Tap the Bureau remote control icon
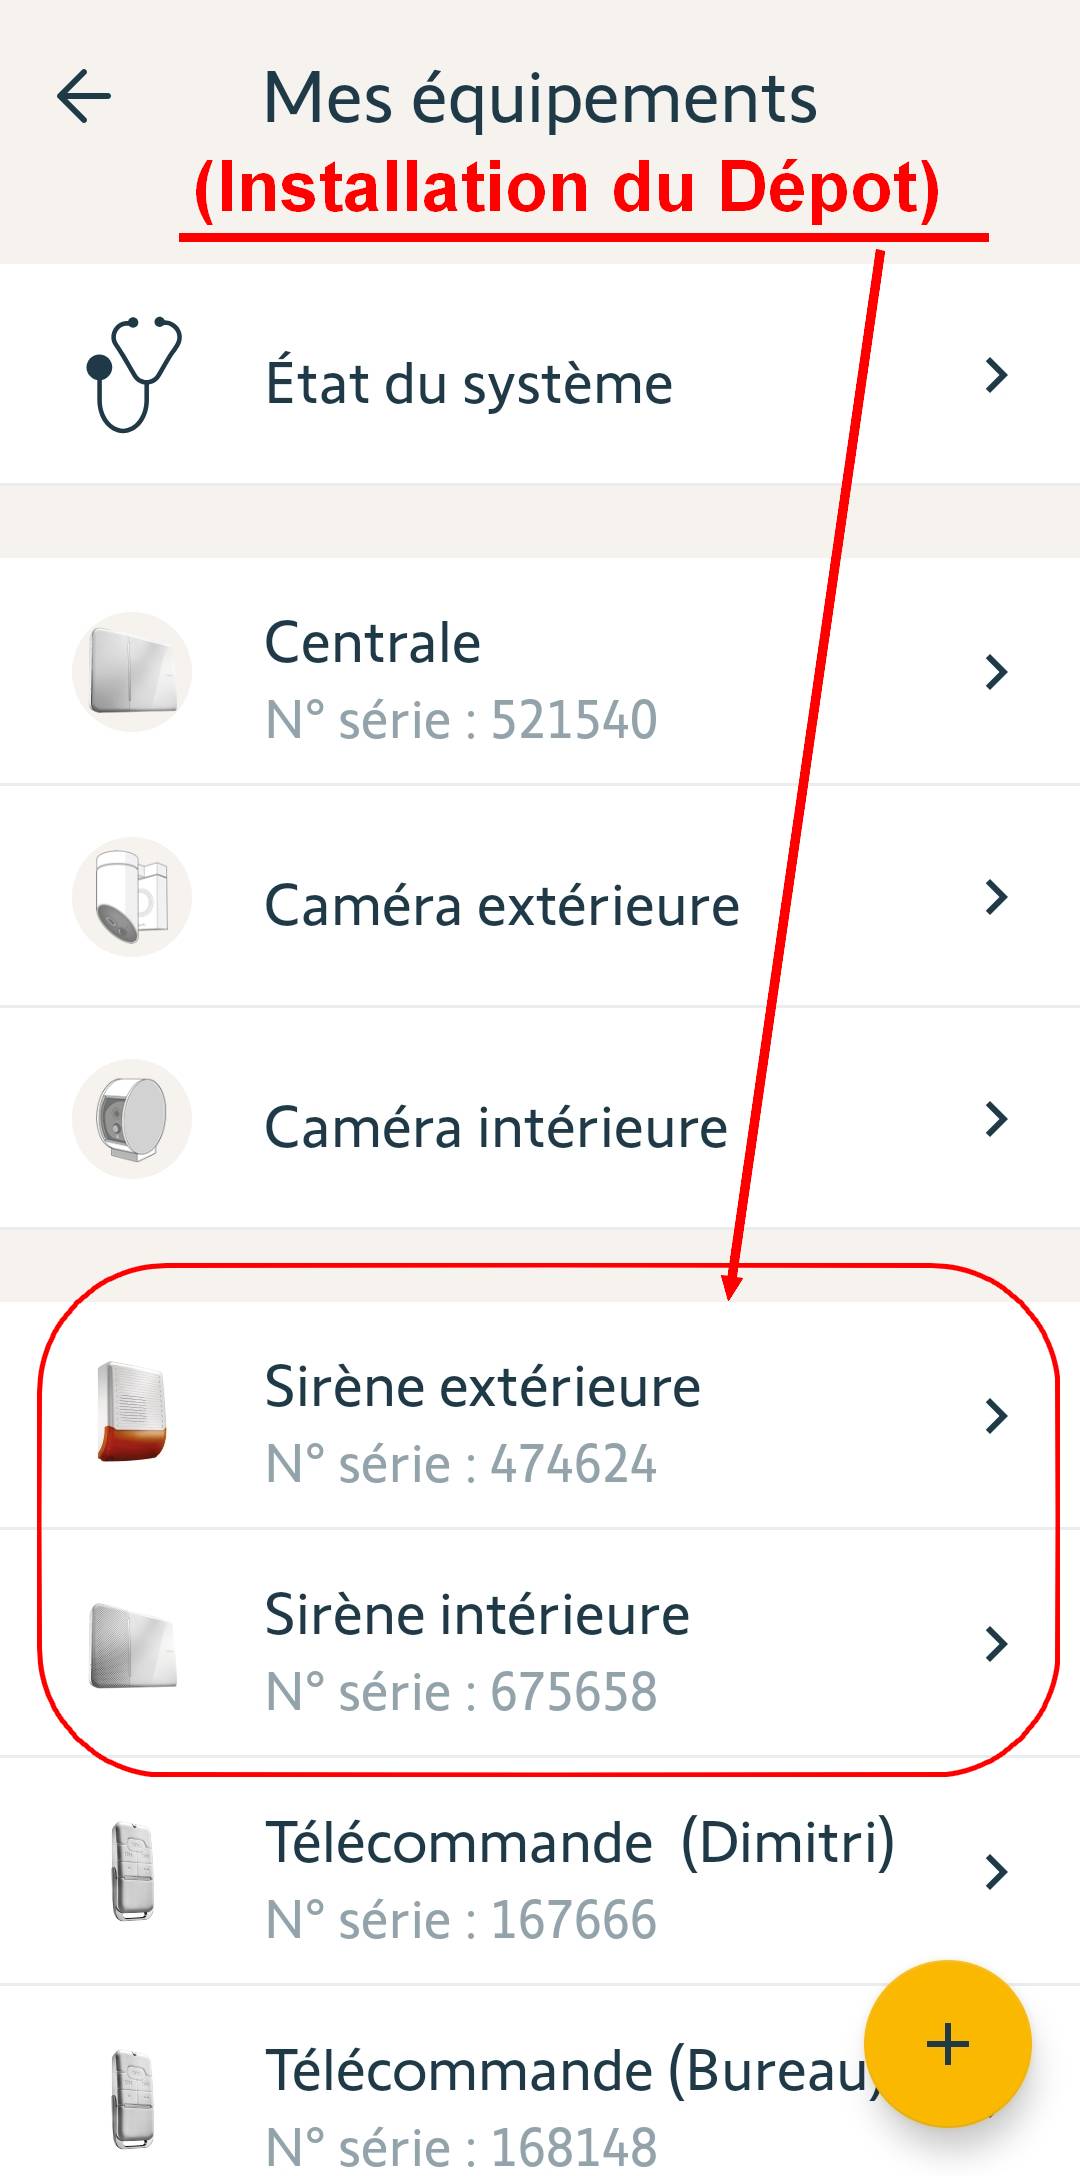This screenshot has width=1080, height=2176. pyautogui.click(x=132, y=2098)
